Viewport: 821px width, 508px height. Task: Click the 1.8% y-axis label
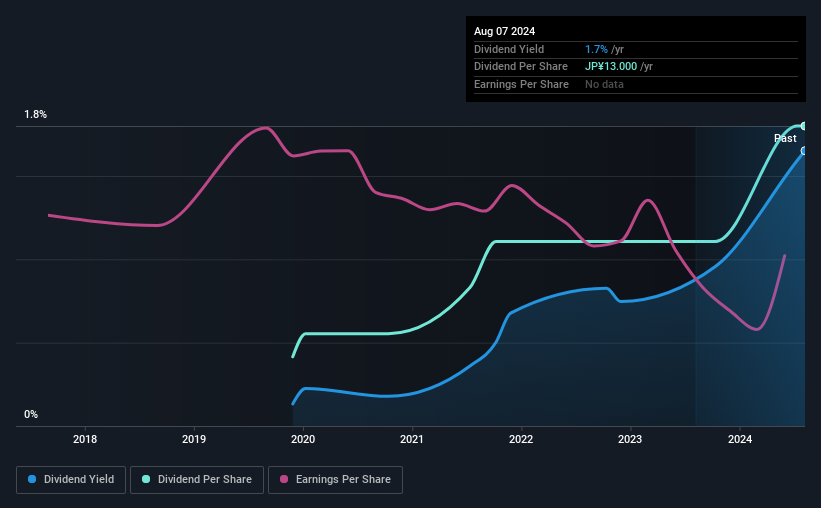[36, 114]
